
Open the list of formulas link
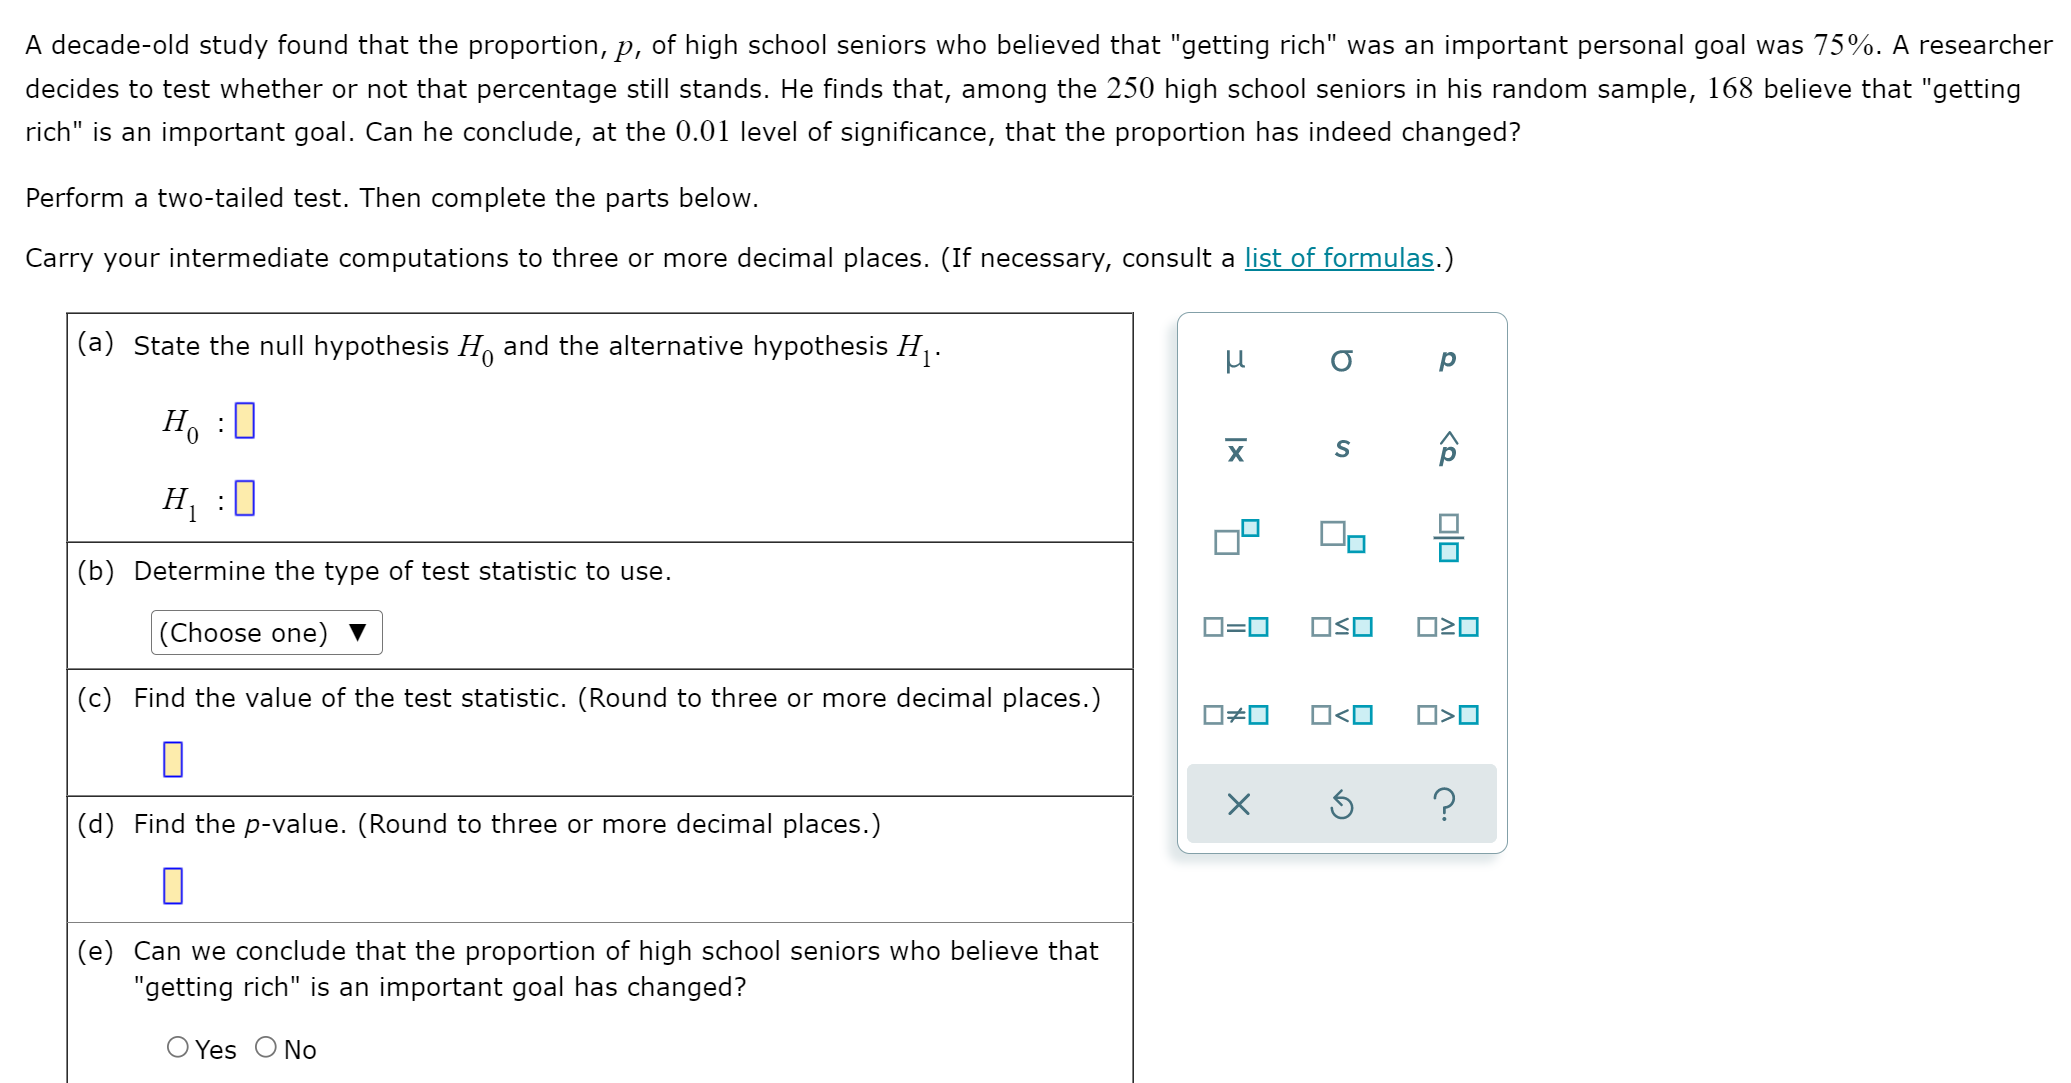coord(1337,258)
